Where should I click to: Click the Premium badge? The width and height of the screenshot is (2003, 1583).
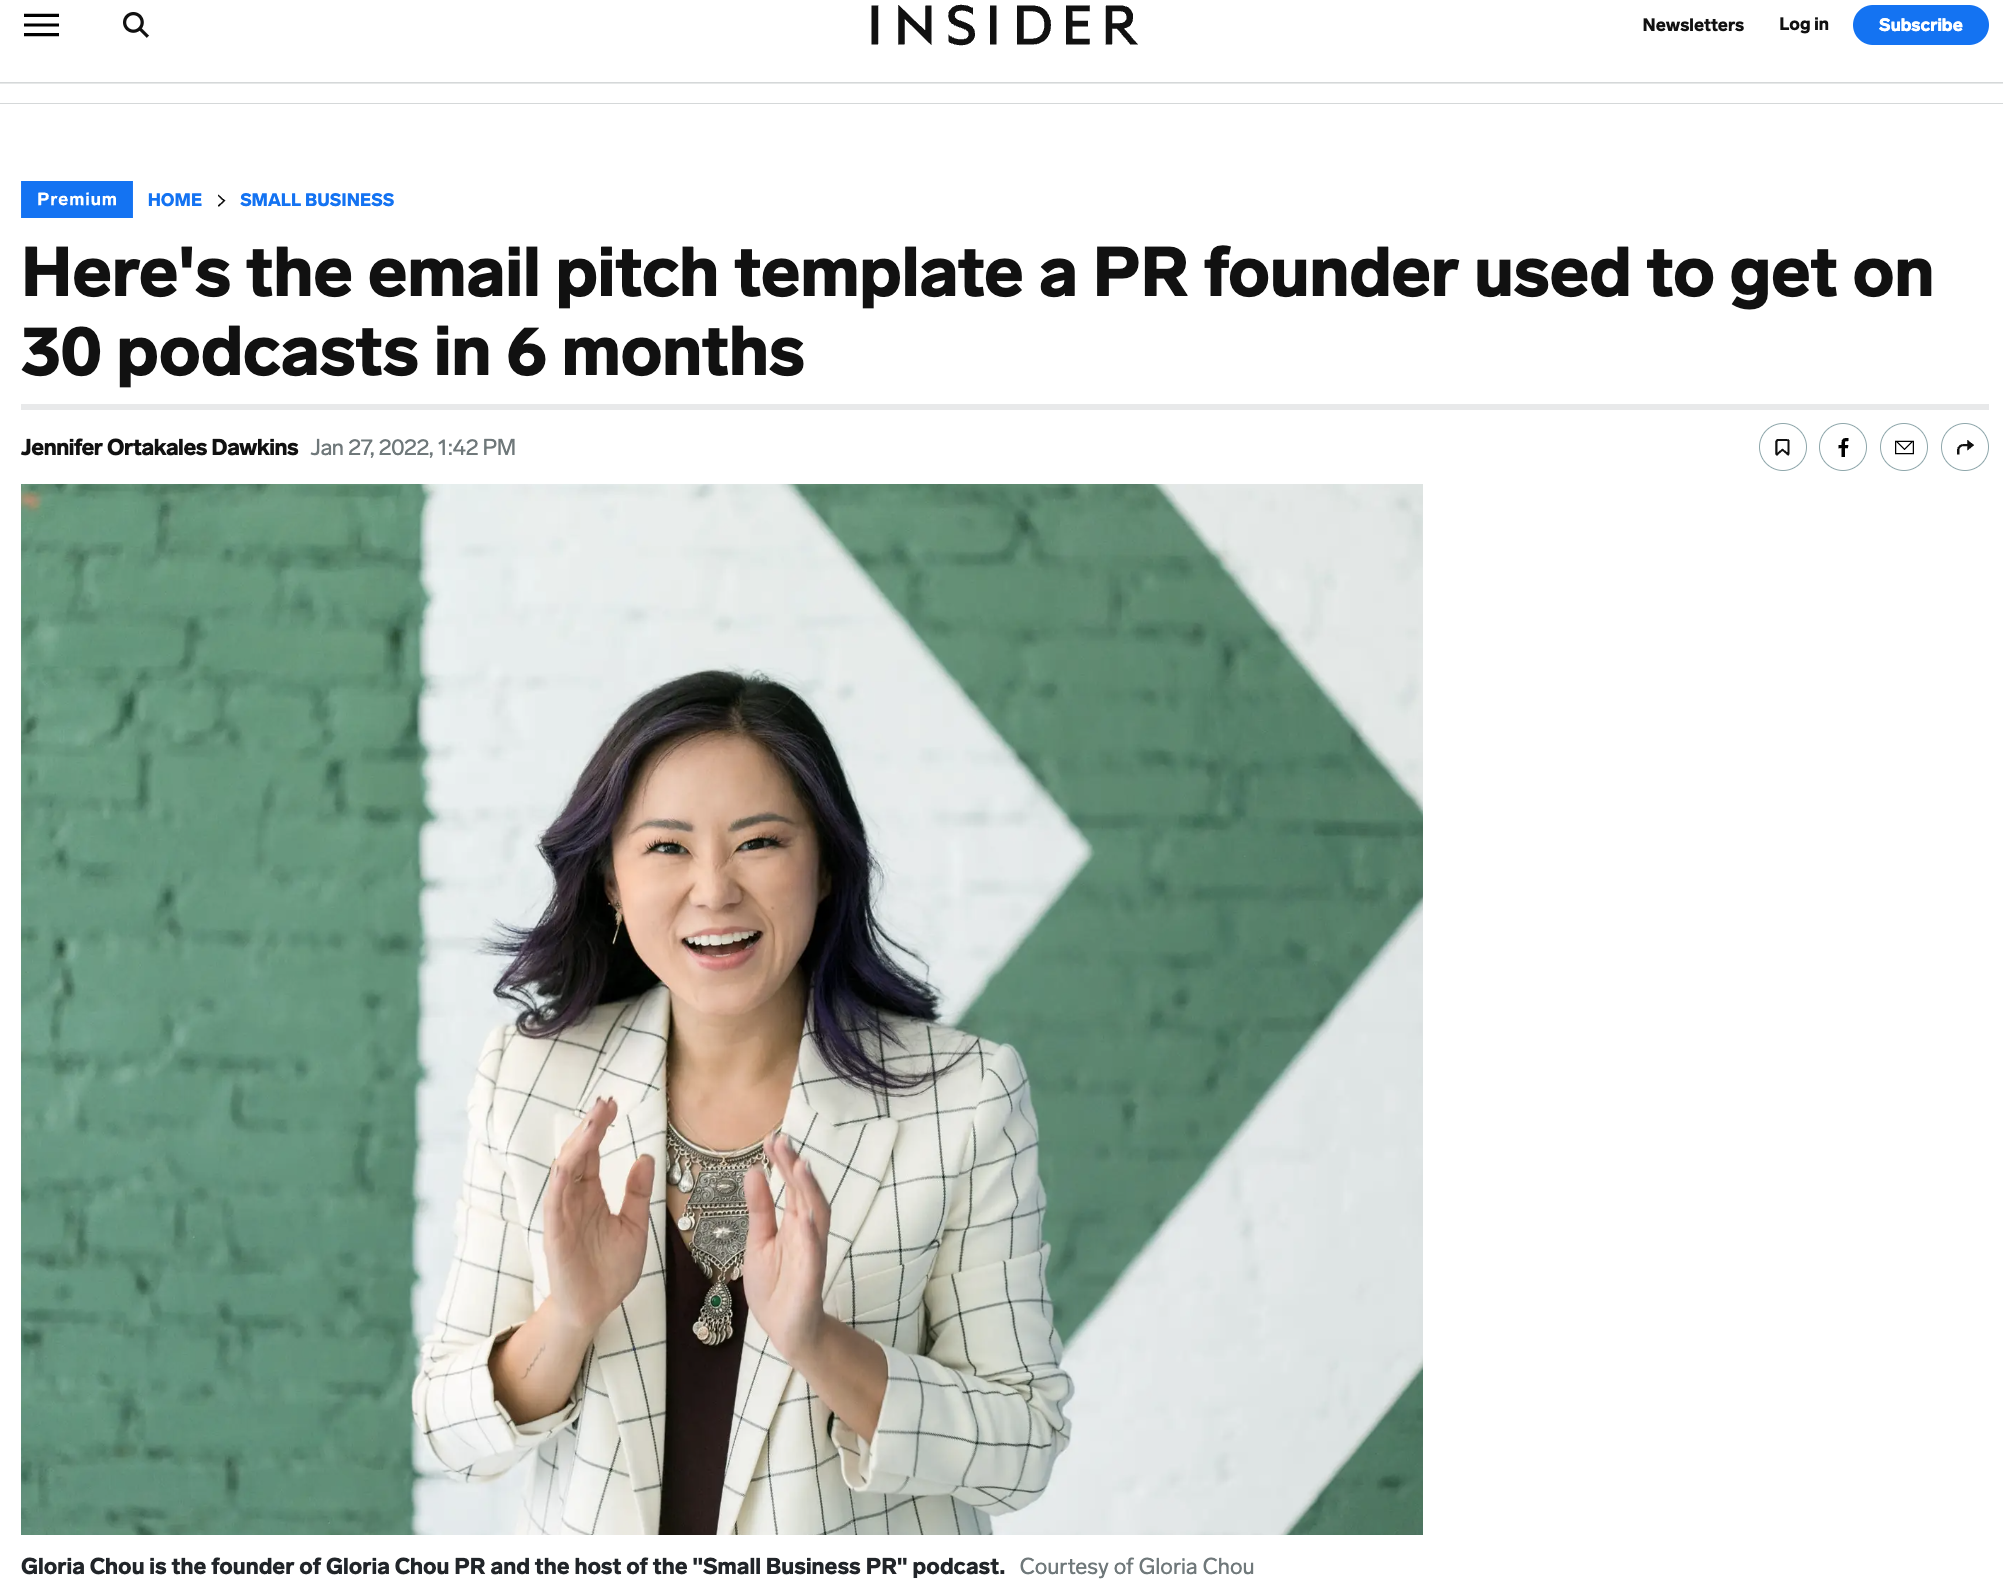coord(77,199)
